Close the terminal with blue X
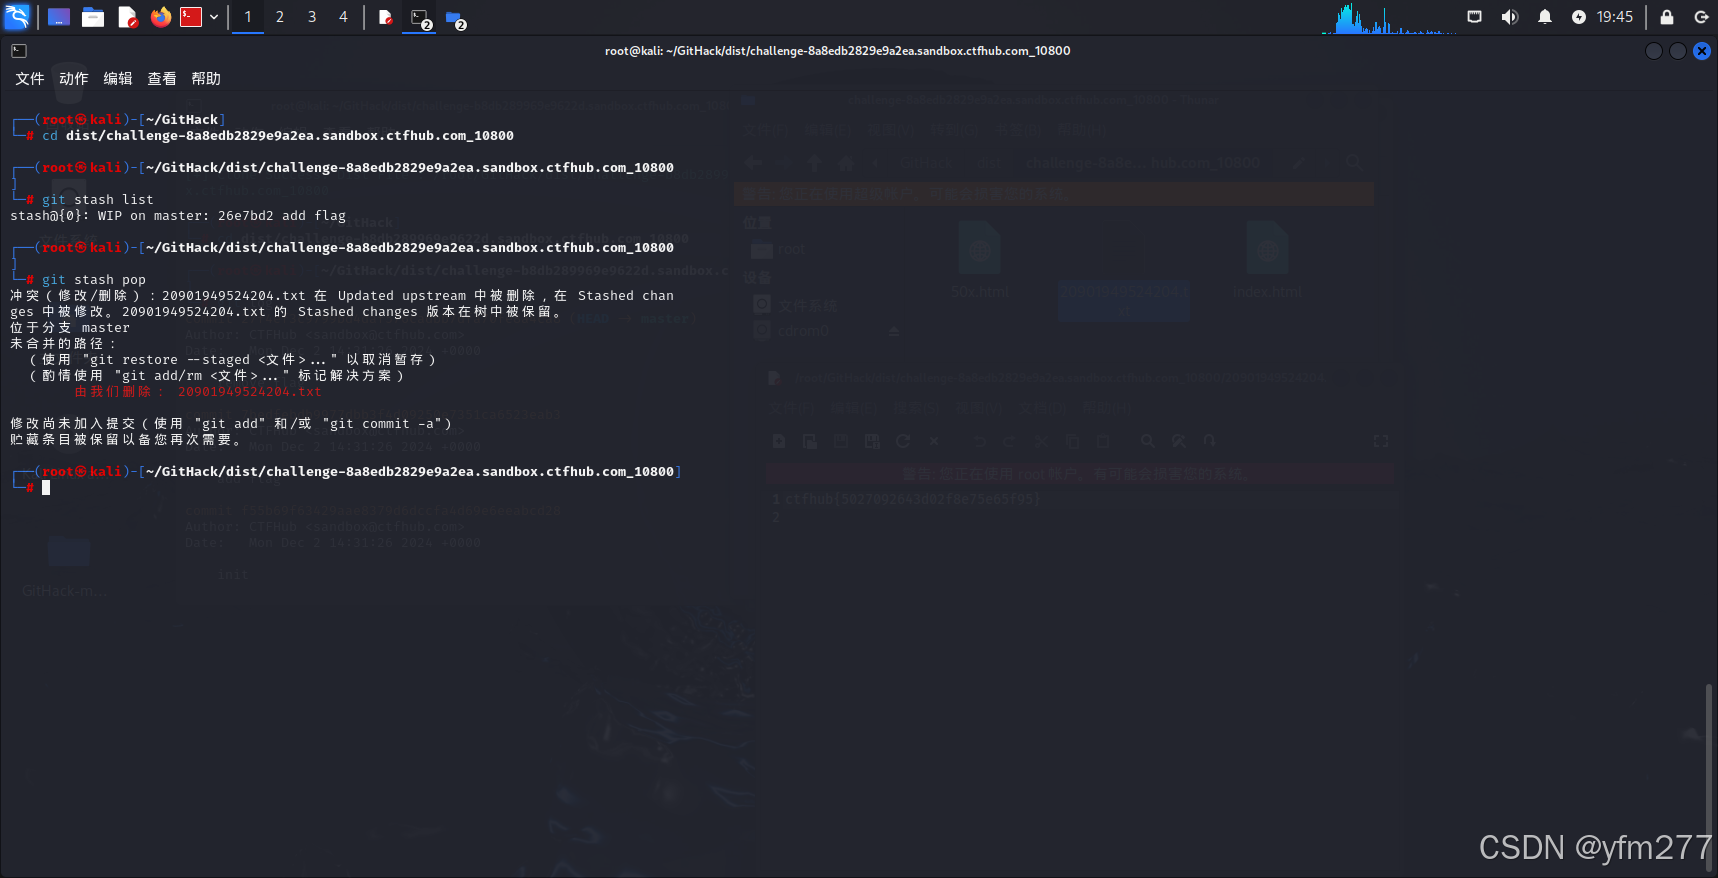The height and width of the screenshot is (878, 1718). [x=1702, y=51]
